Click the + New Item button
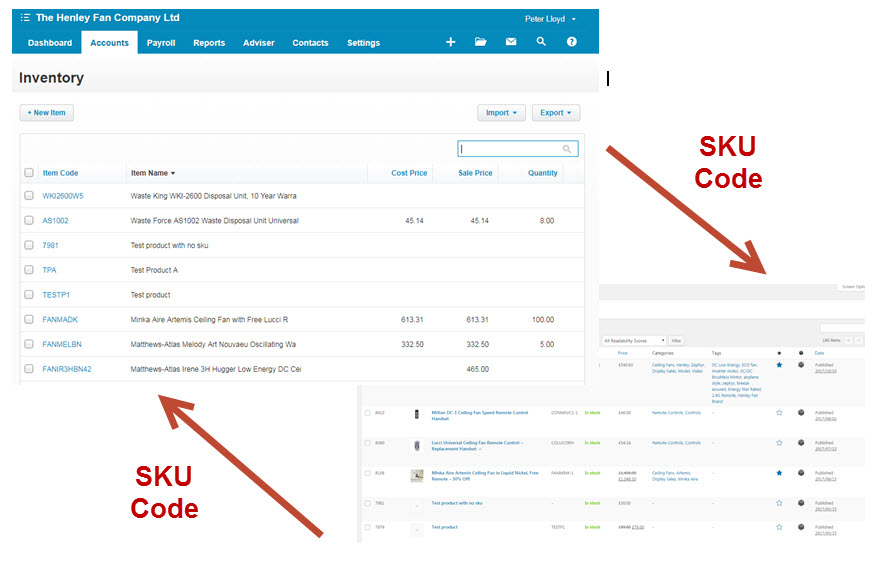 [x=46, y=113]
